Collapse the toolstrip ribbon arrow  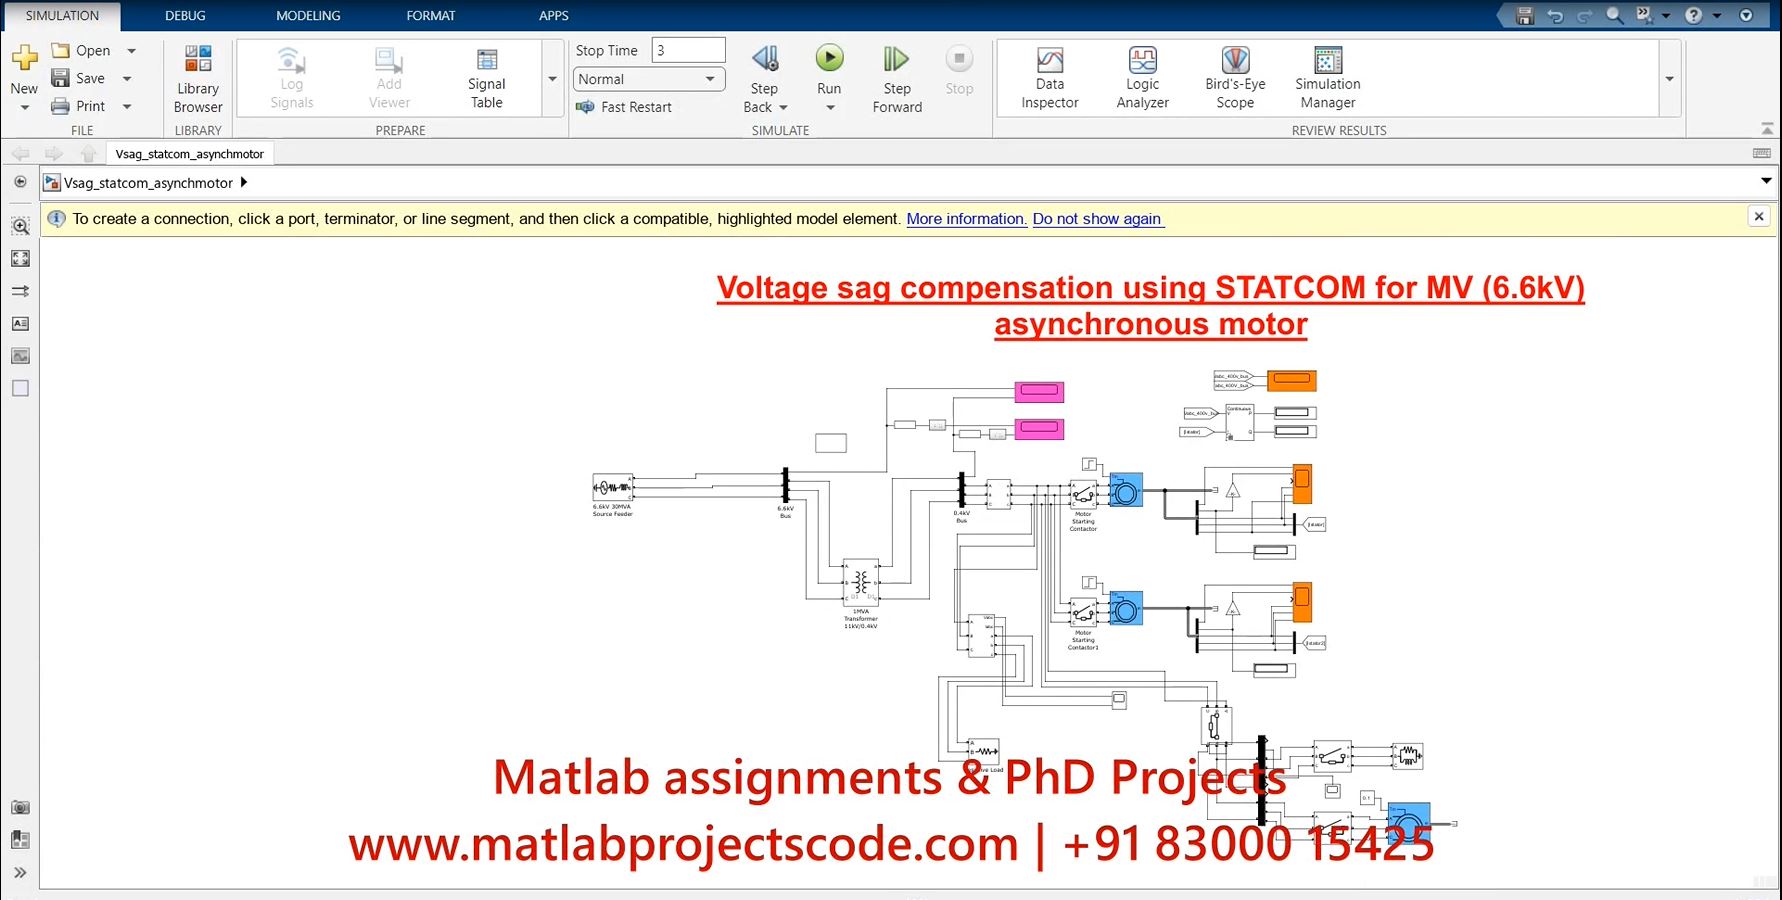click(1767, 129)
